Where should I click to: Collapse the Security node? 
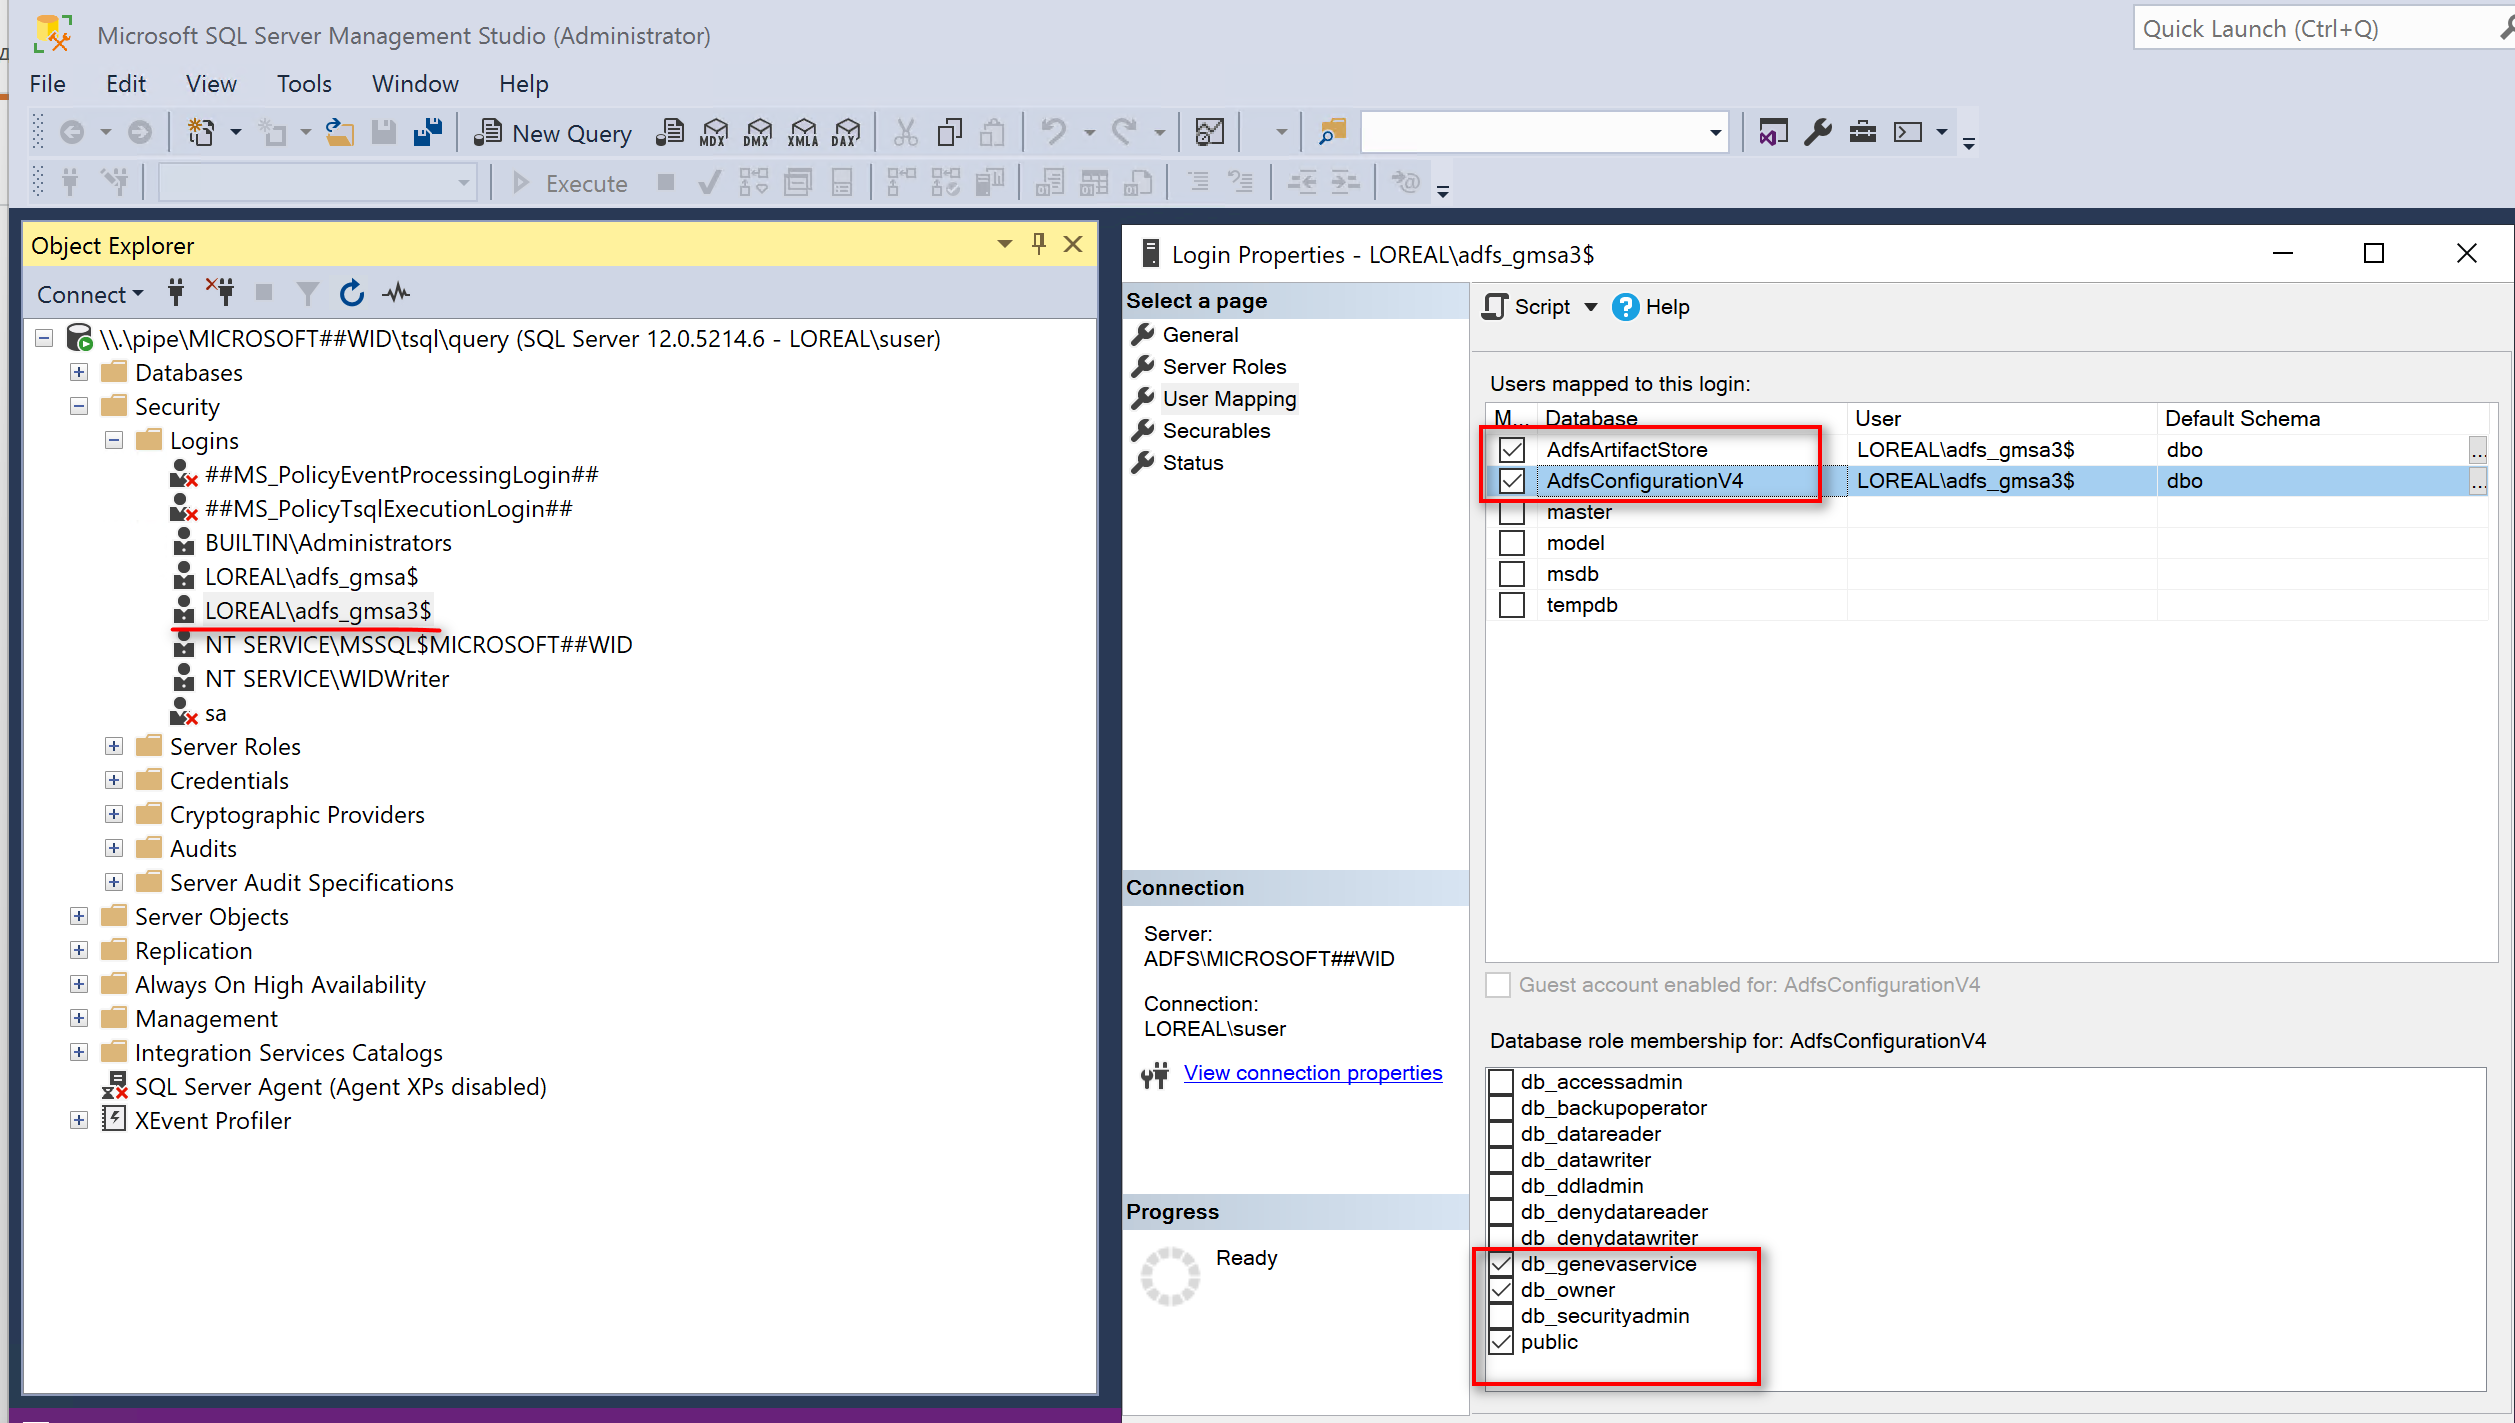click(79, 406)
